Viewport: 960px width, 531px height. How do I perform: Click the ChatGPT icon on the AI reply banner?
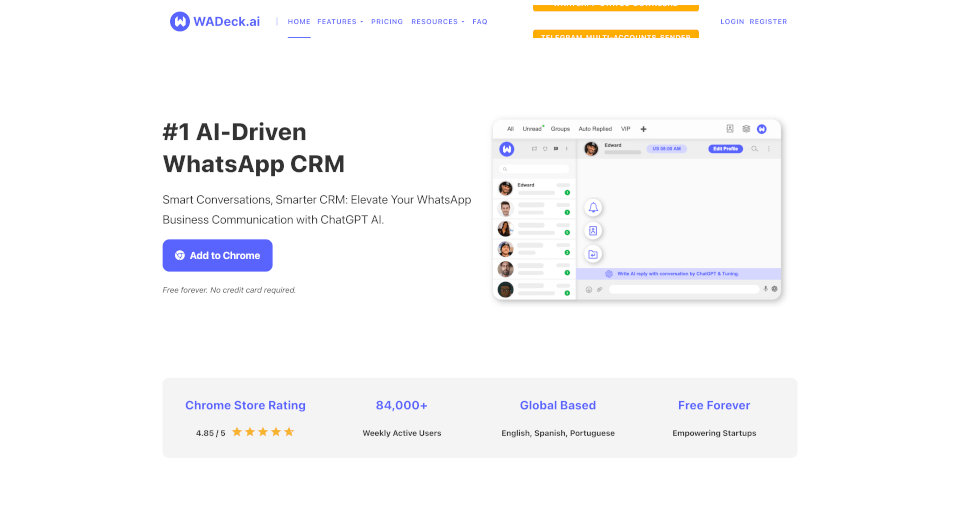point(609,274)
